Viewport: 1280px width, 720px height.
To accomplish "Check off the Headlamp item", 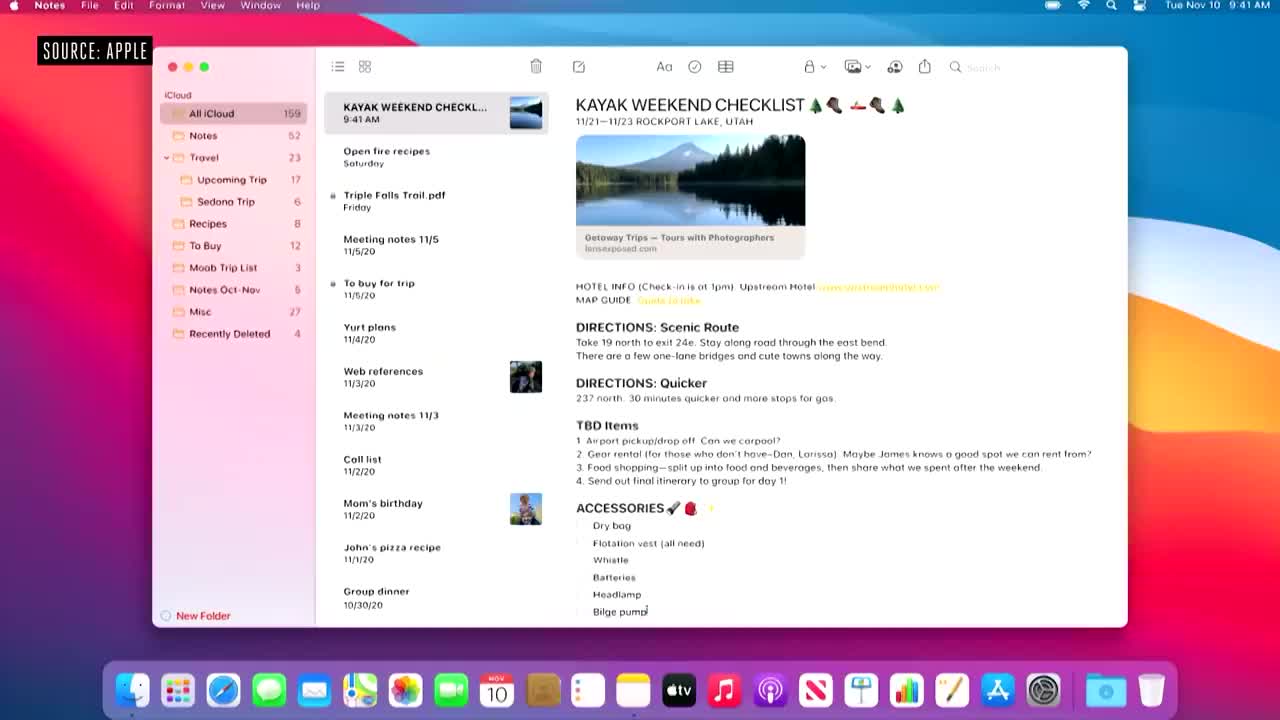I will pos(581,594).
